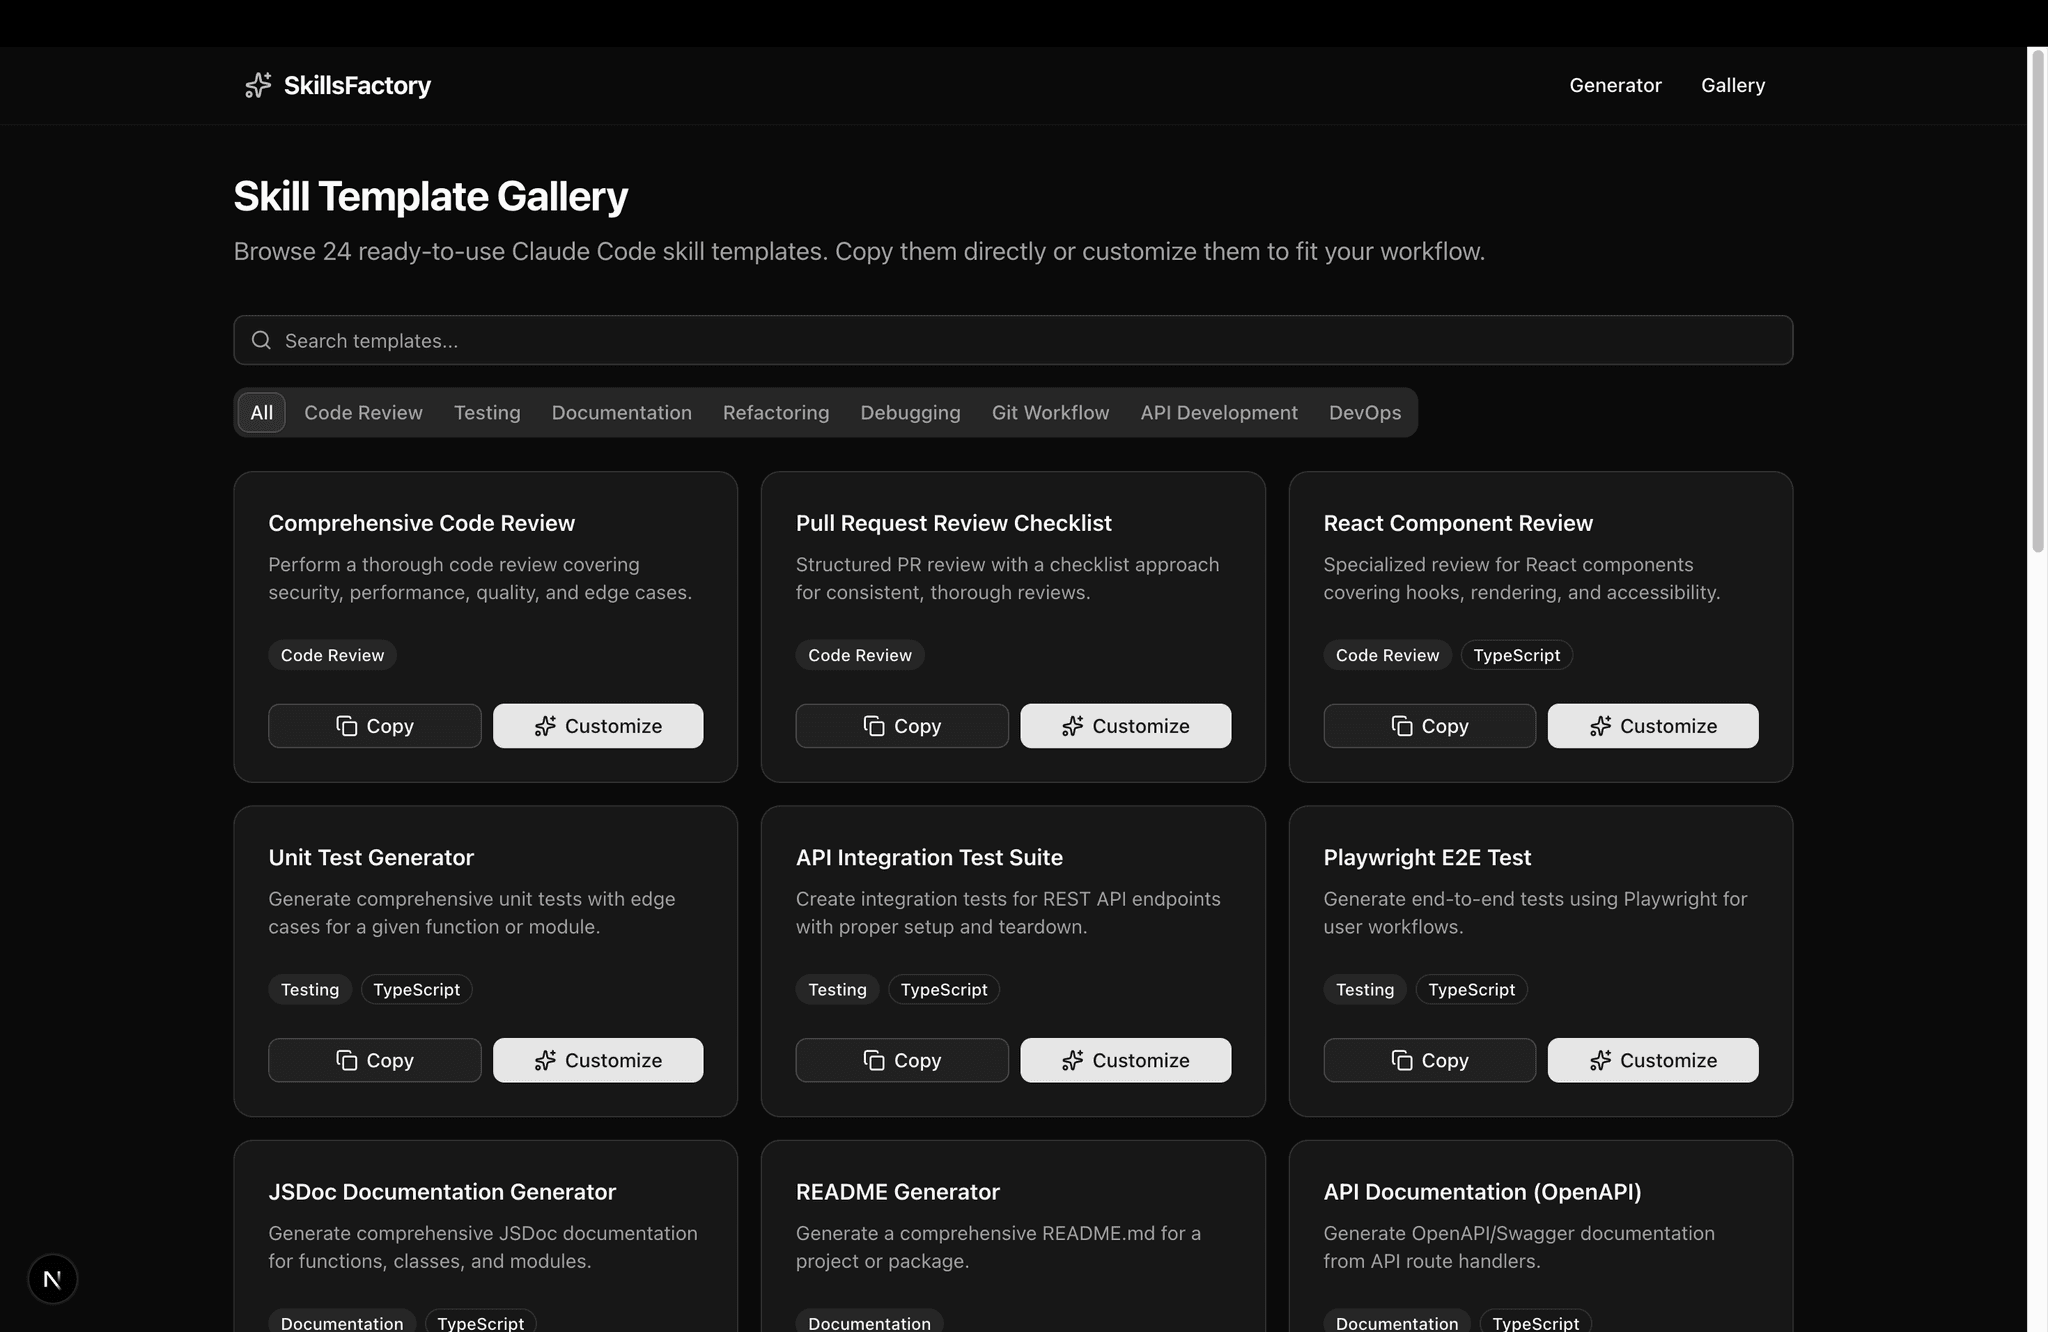This screenshot has height=1332, width=2048.
Task: Go to Gallery page in navbar
Action: 1732,86
